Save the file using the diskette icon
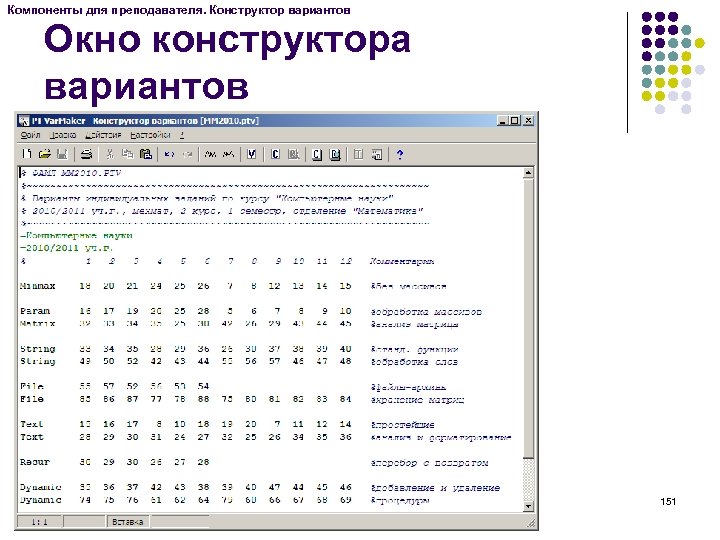 click(x=62, y=154)
